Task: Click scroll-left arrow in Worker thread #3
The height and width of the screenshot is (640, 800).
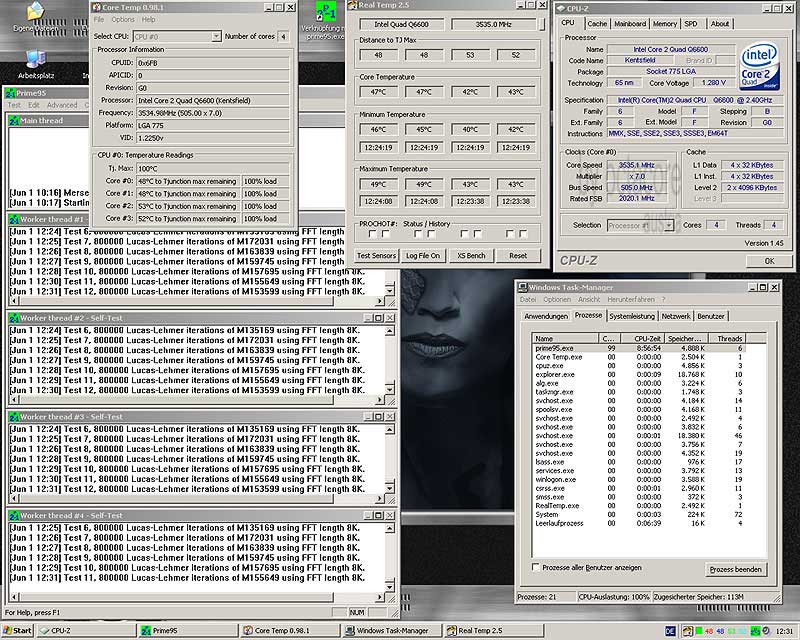Action: (x=14, y=498)
